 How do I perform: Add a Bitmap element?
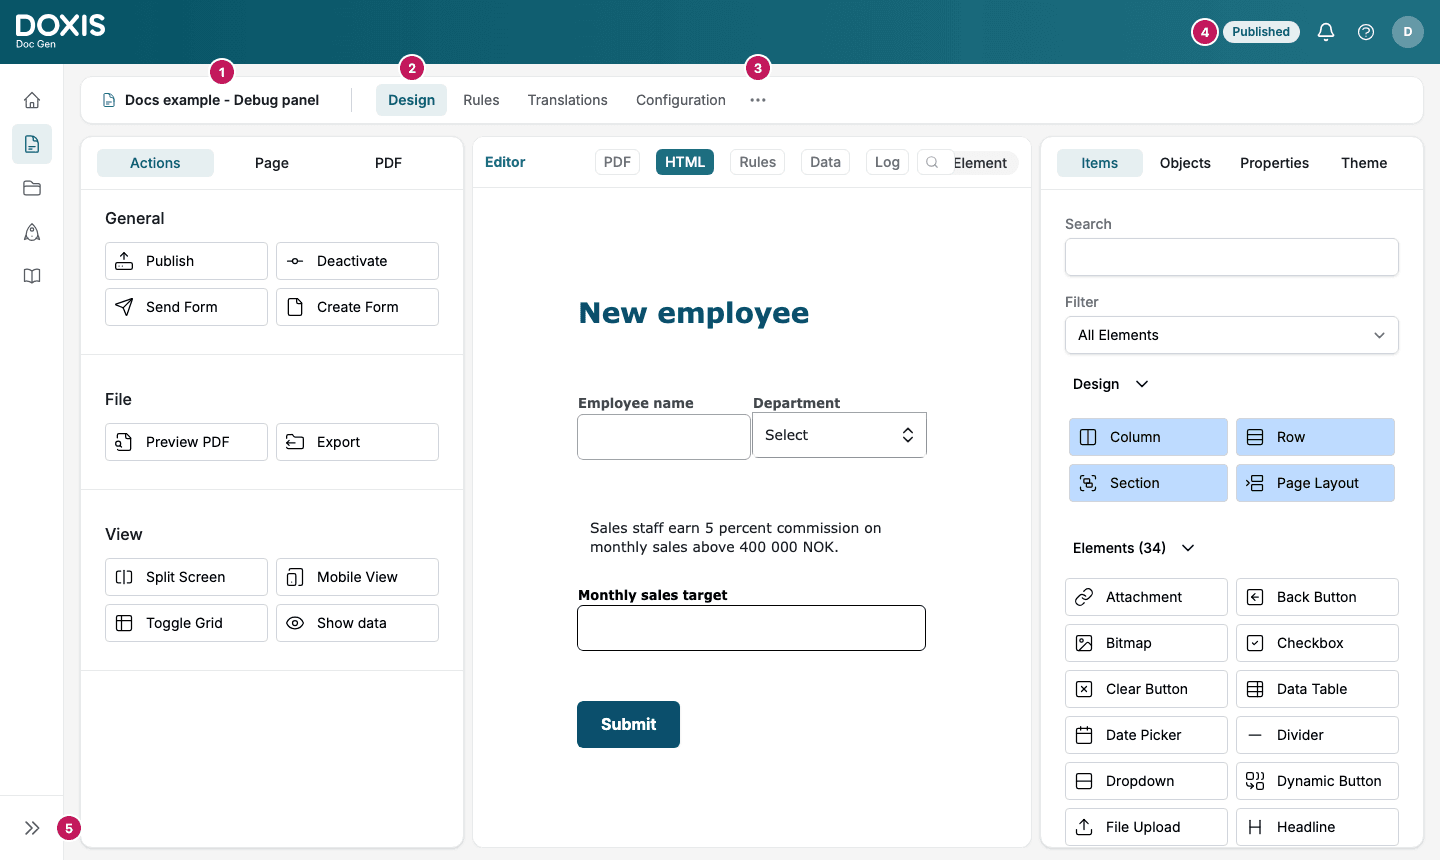pos(1146,643)
